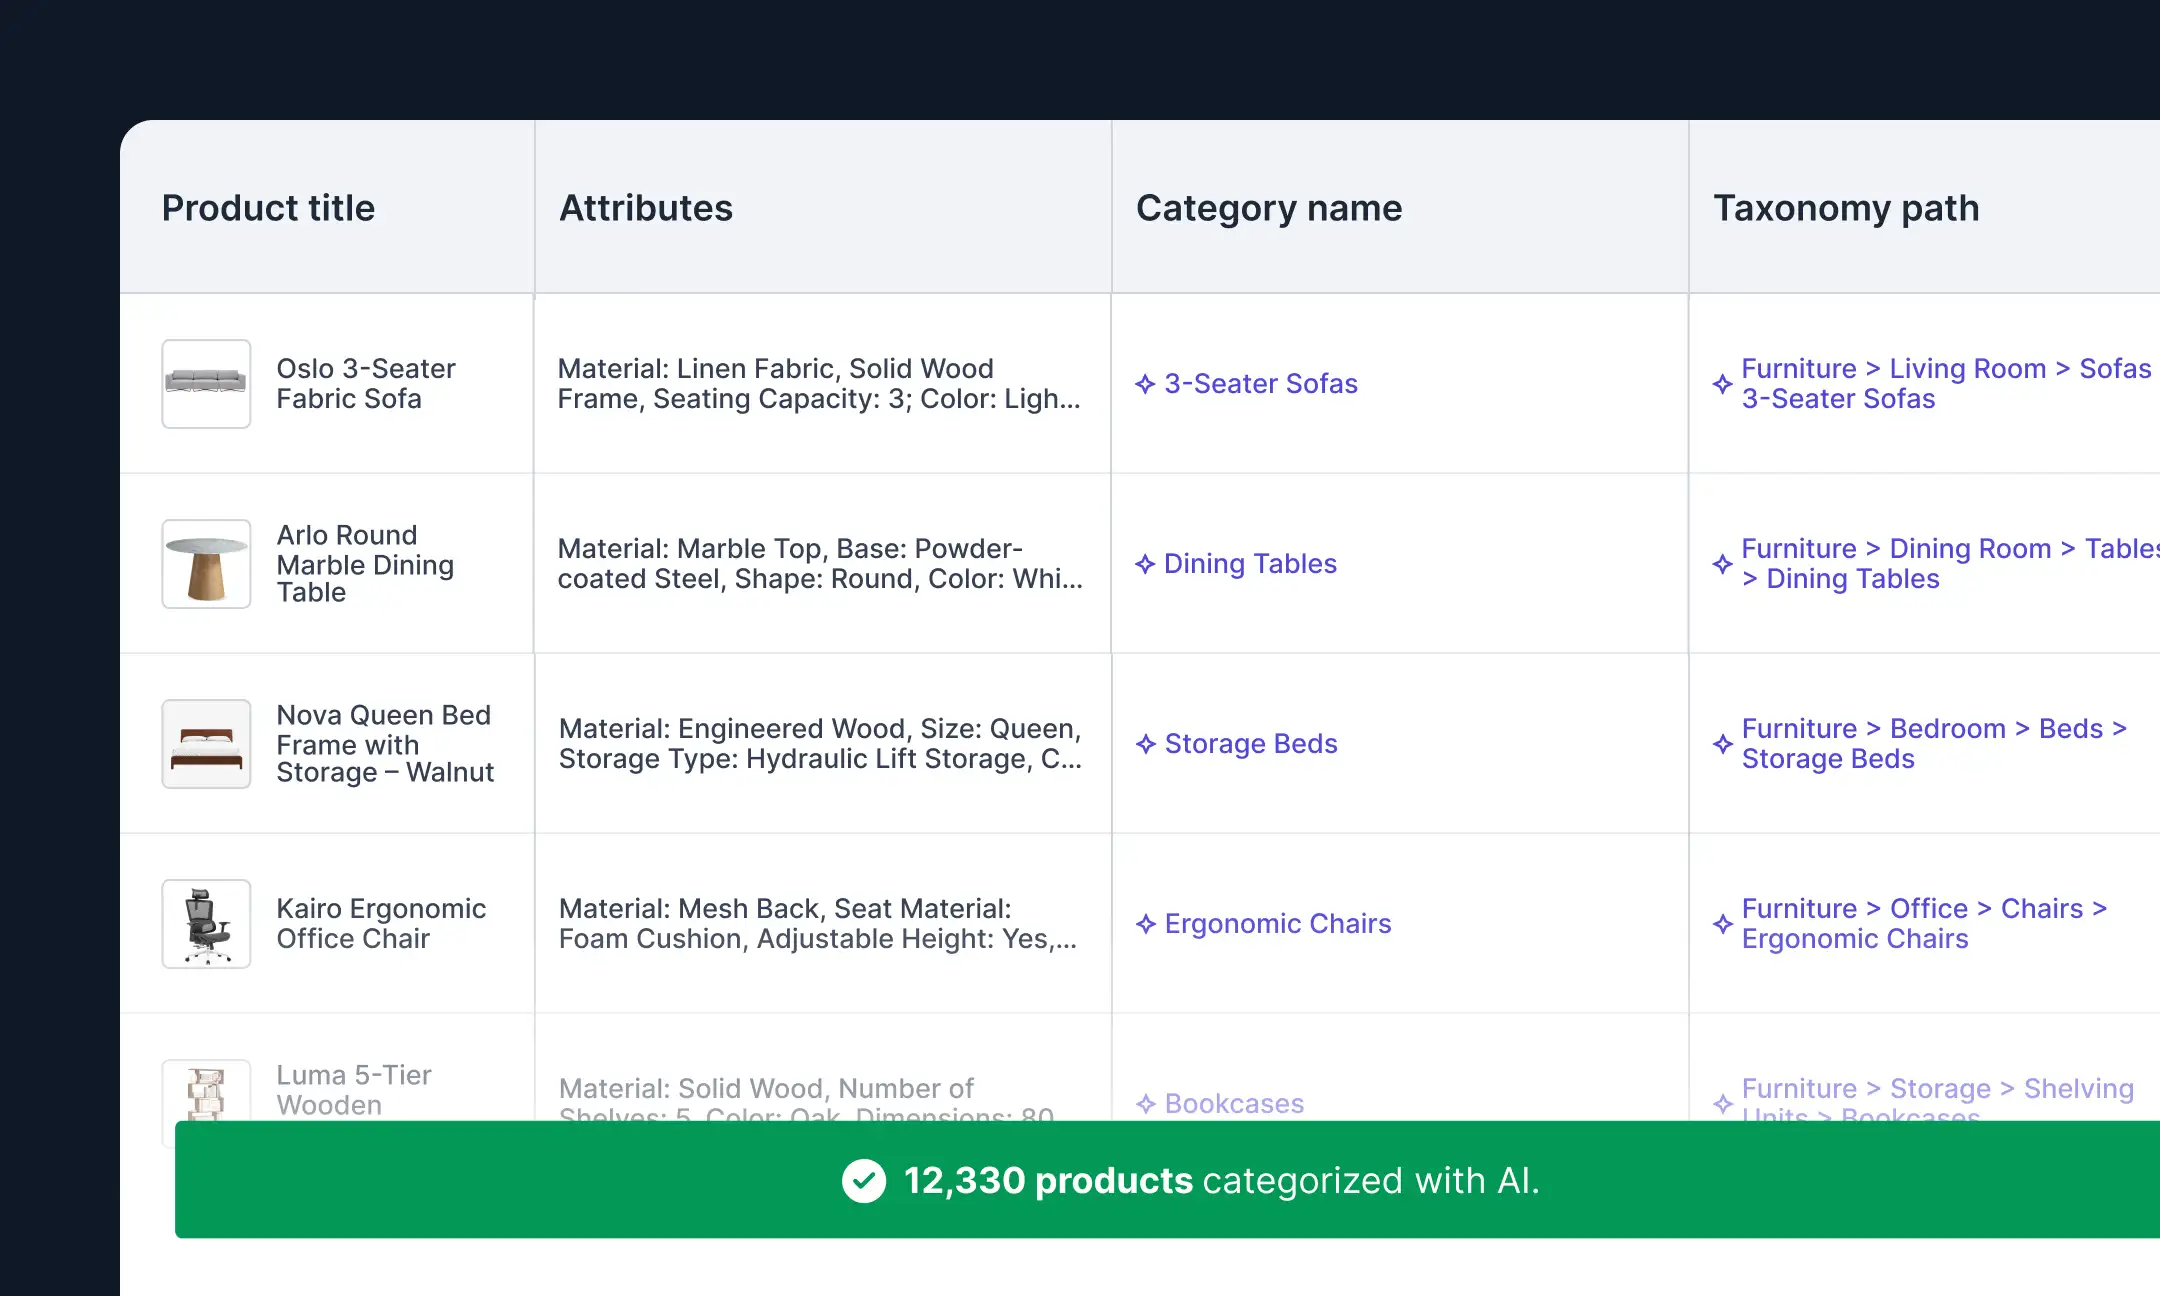Select the Storage Beds category link
Screen dimensions: 2160x1296
click(1251, 744)
